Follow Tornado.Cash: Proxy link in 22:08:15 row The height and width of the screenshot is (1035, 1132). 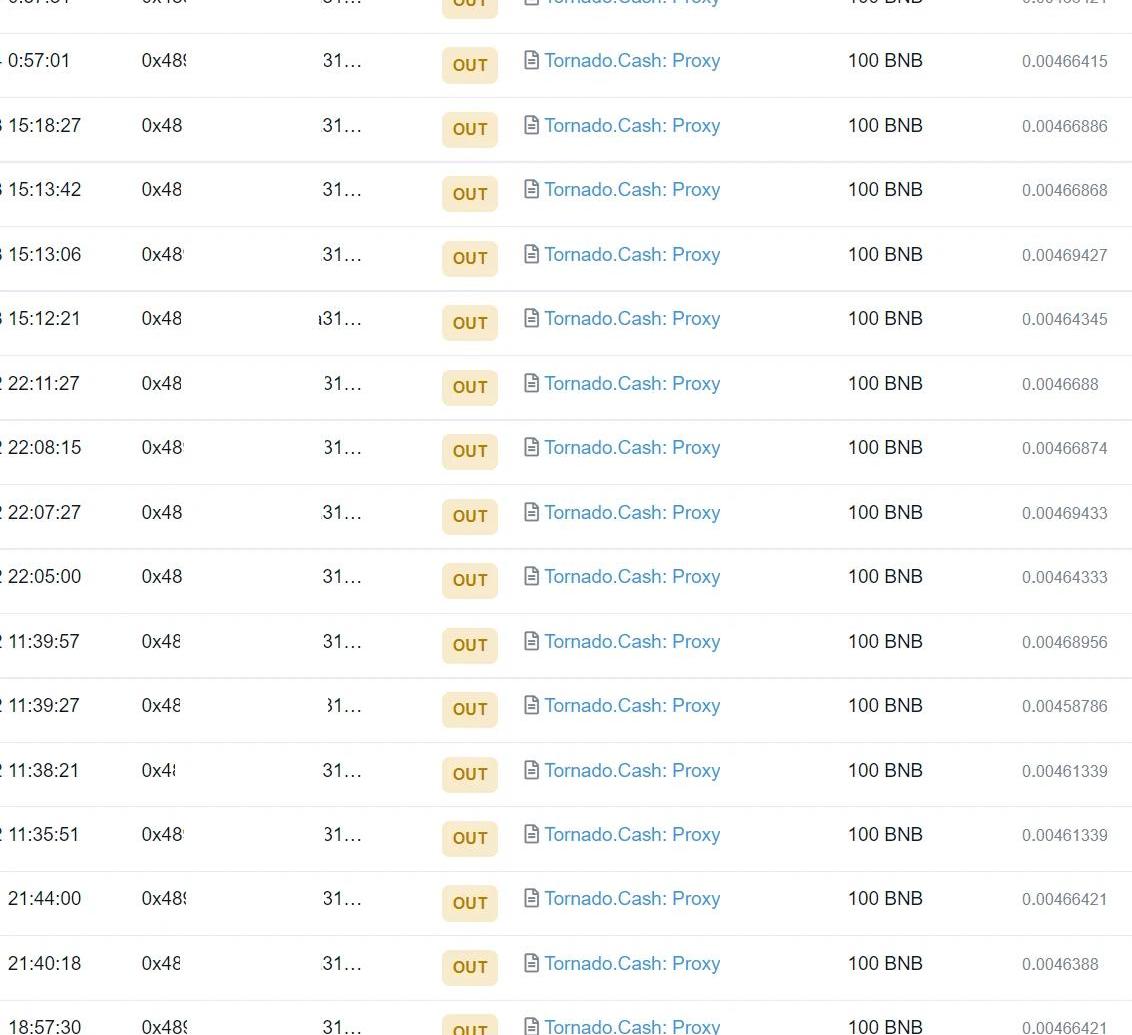tap(632, 448)
